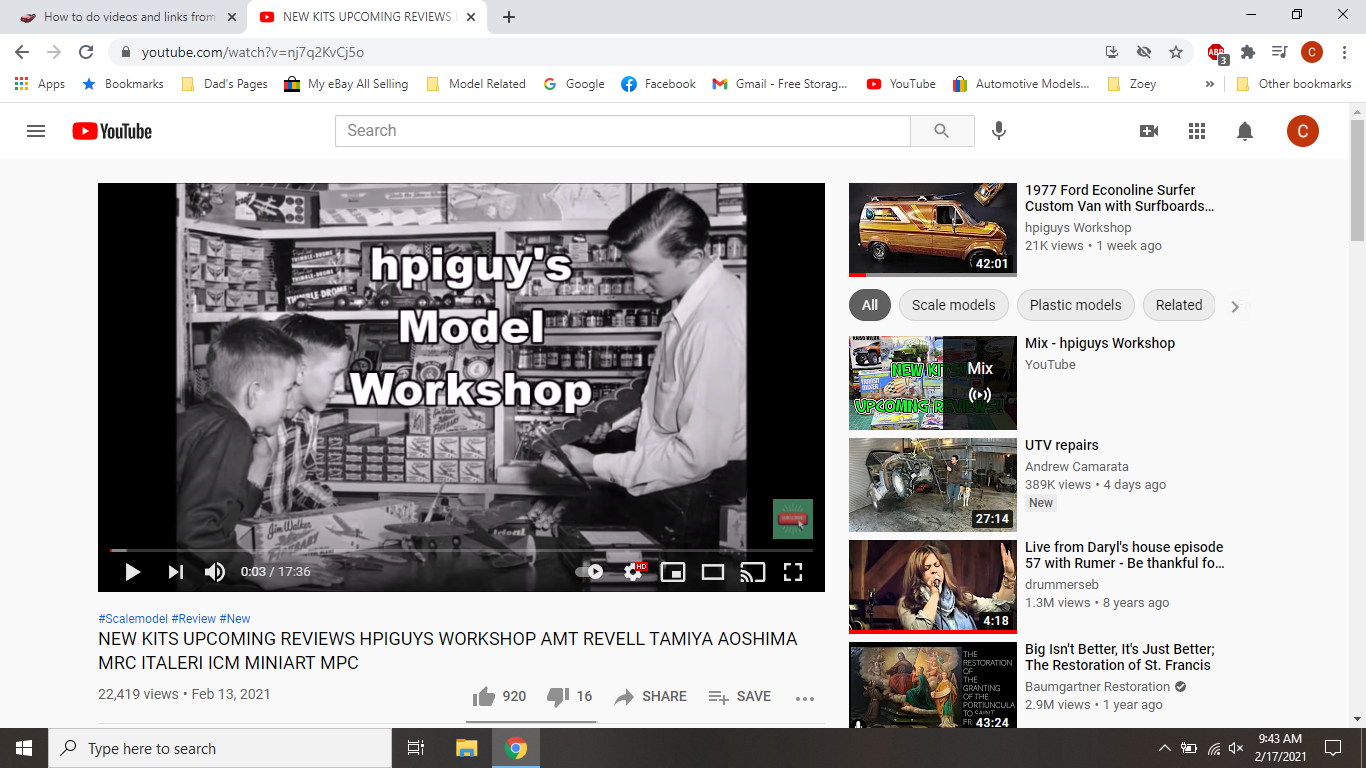Open the Zoey bookmark folder
Screen dimensions: 1366x768
(1132, 84)
